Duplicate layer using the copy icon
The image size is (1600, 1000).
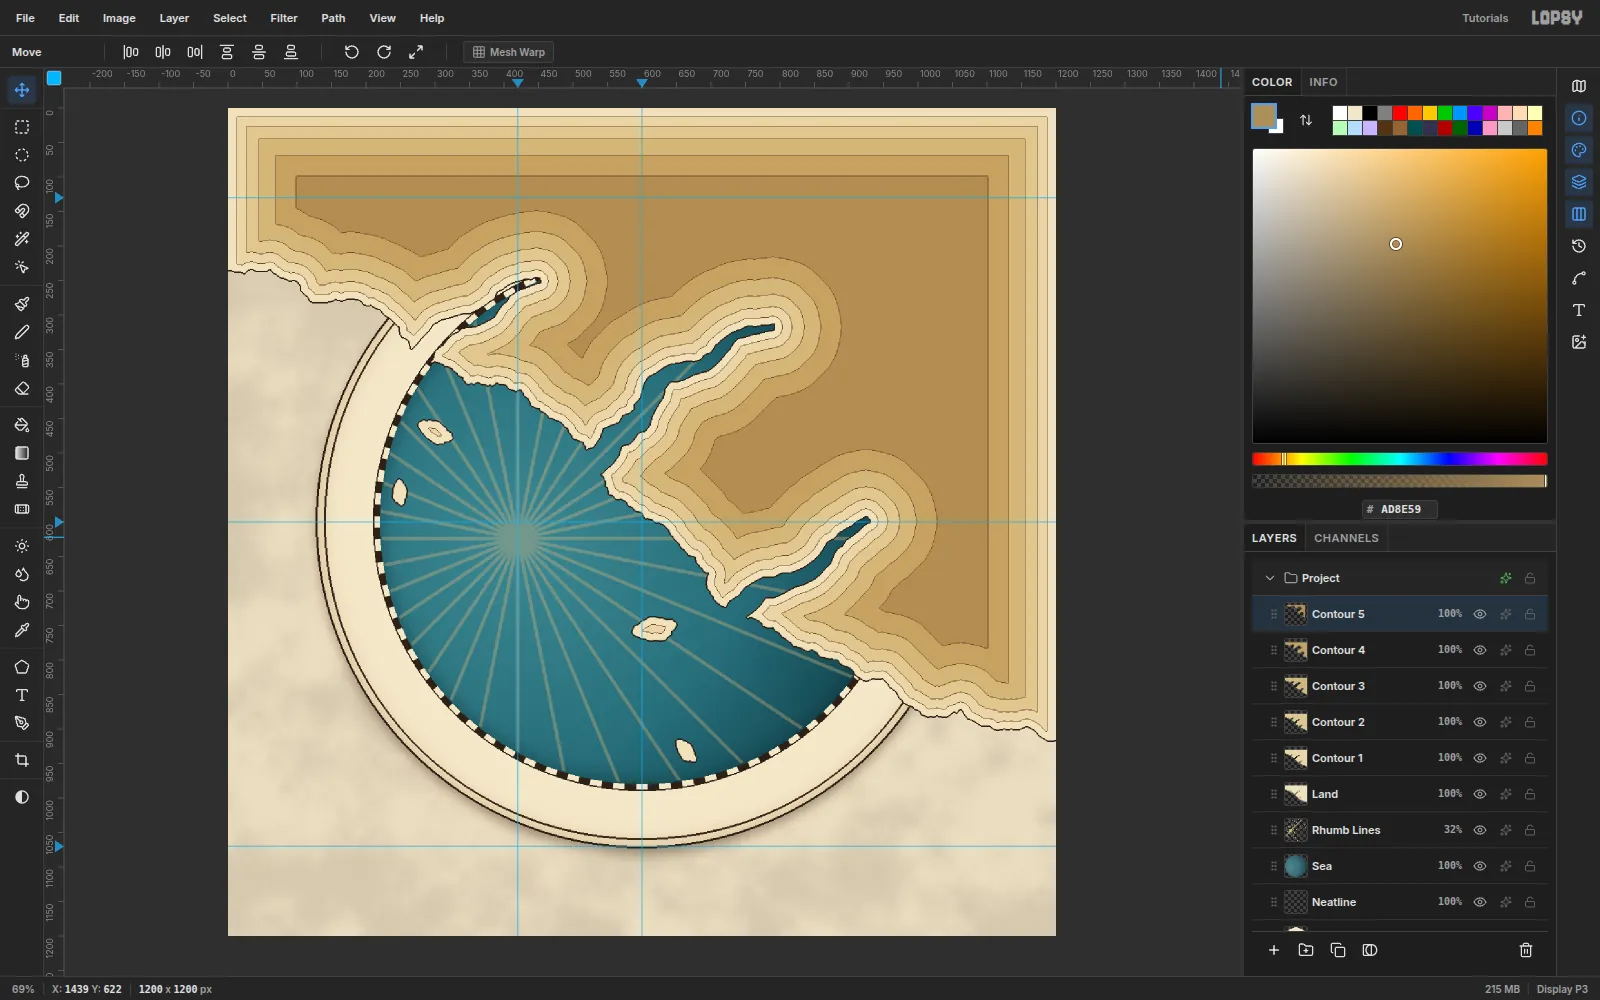pos(1338,950)
